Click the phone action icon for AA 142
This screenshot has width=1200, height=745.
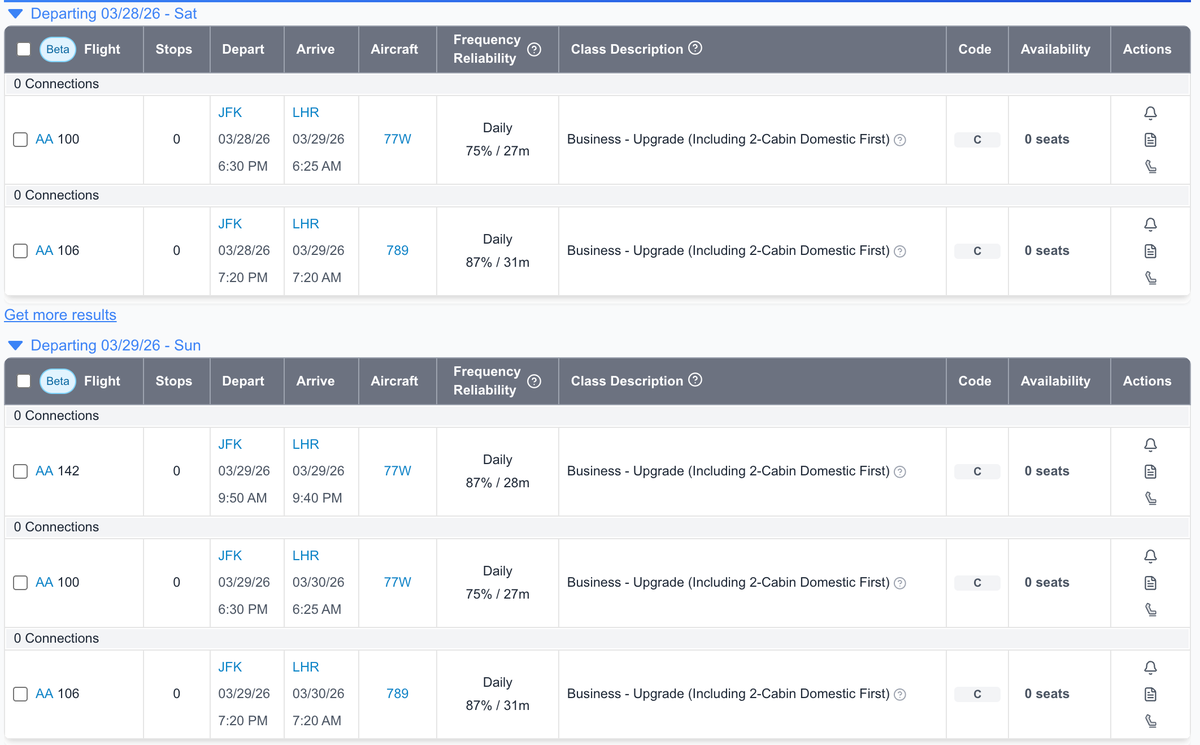pos(1150,497)
